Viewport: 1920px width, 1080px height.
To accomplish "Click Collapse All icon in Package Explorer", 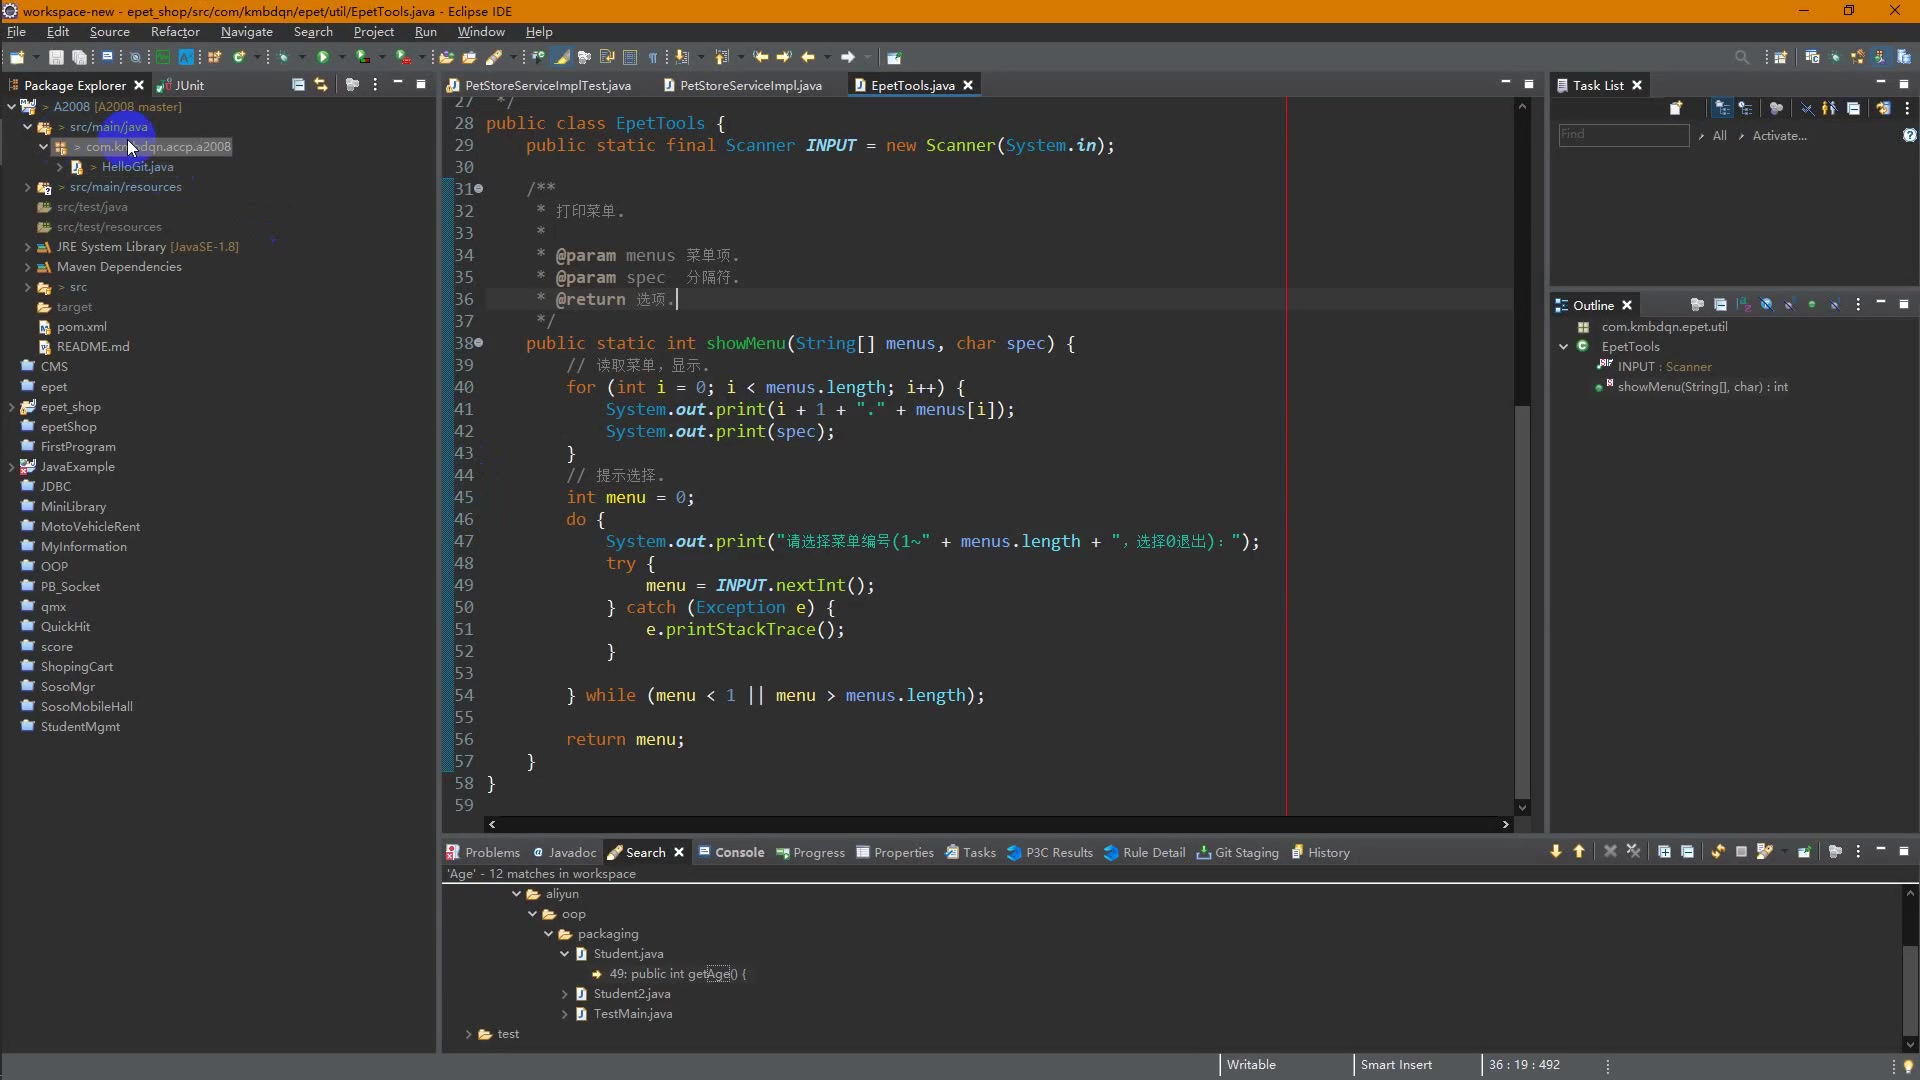I will click(298, 85).
